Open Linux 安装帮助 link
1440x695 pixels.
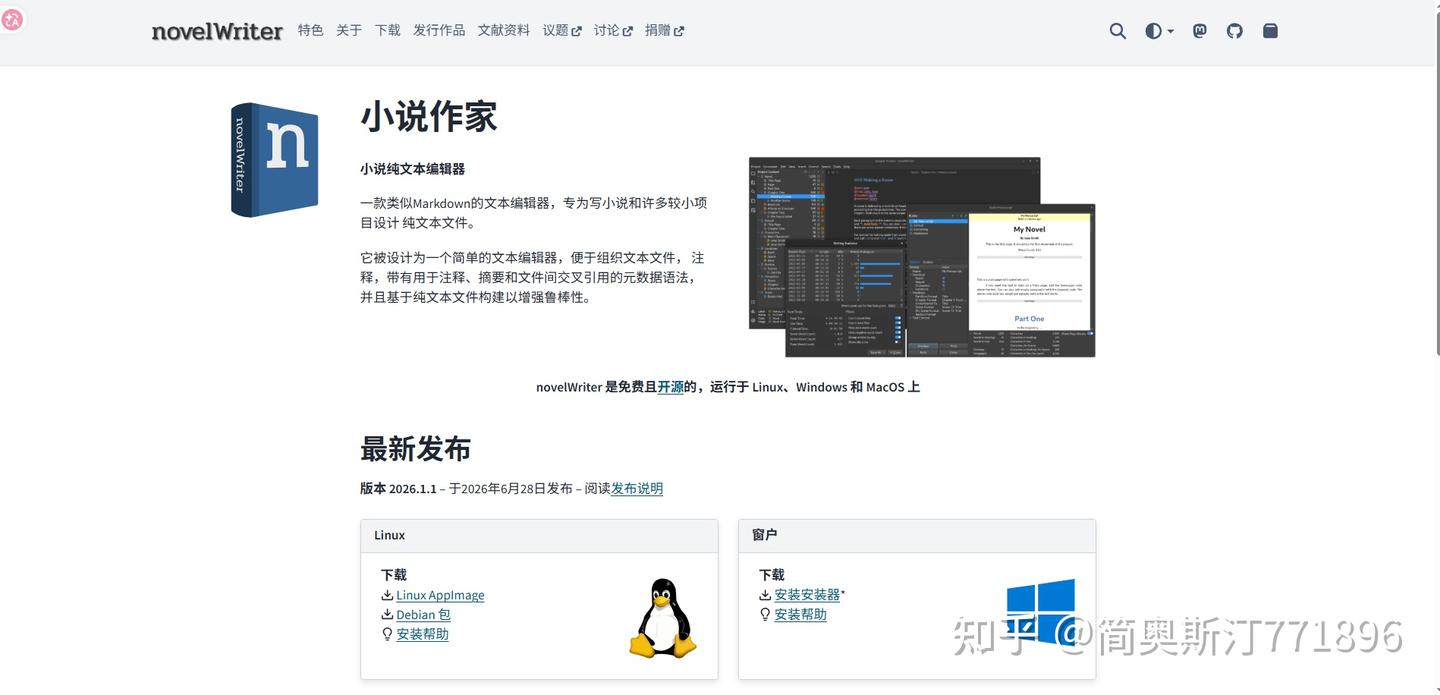[422, 634]
